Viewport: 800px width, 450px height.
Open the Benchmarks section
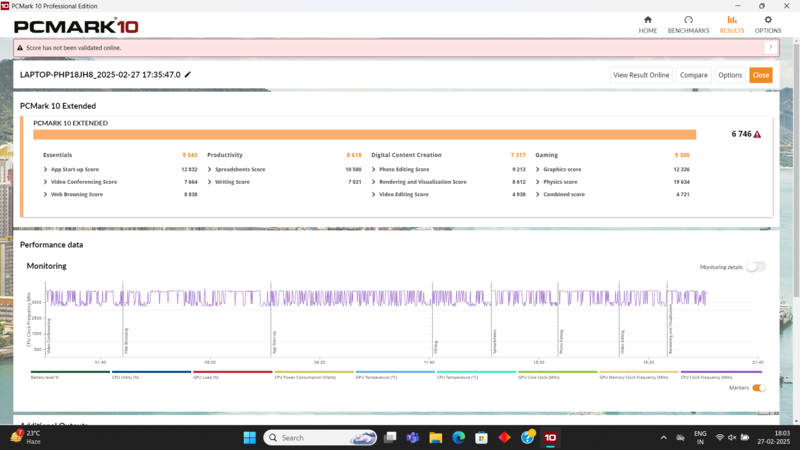[x=688, y=24]
